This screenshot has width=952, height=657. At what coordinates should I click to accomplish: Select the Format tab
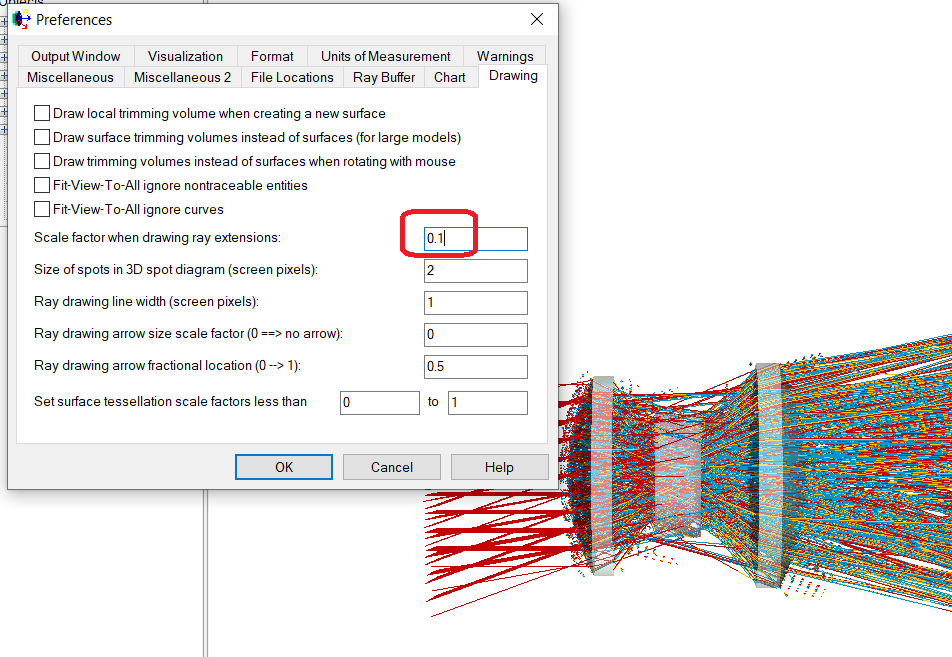coord(272,56)
